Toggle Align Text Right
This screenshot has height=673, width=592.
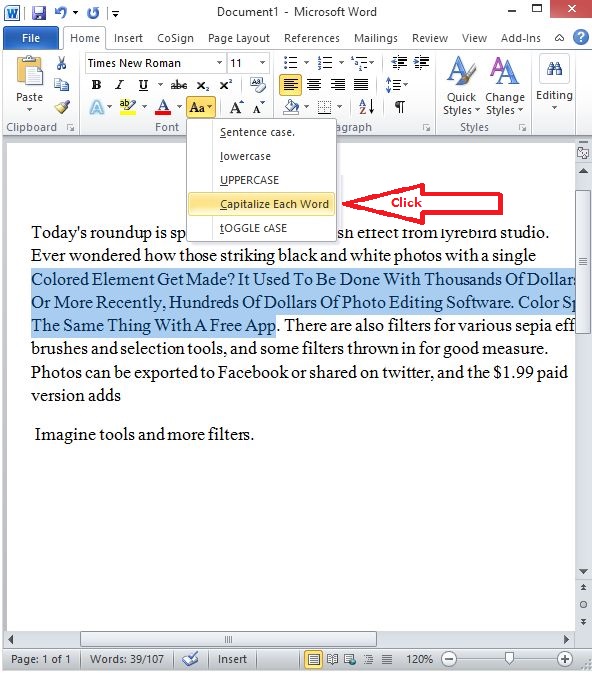pyautogui.click(x=337, y=85)
